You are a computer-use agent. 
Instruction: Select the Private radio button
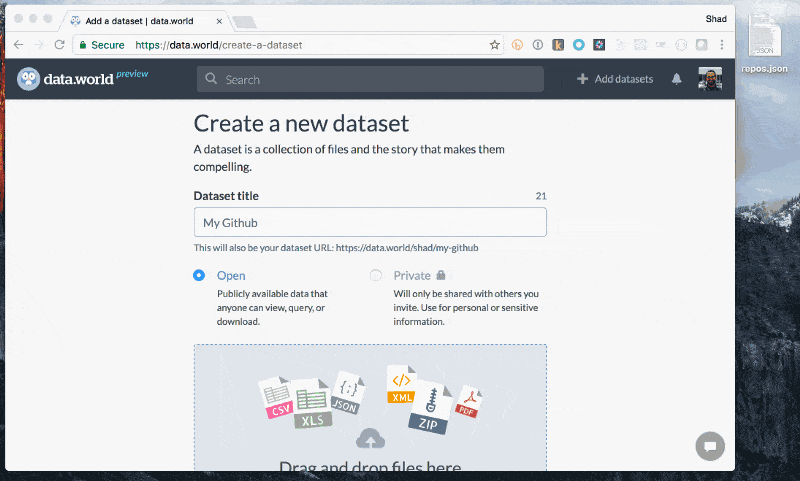(376, 275)
